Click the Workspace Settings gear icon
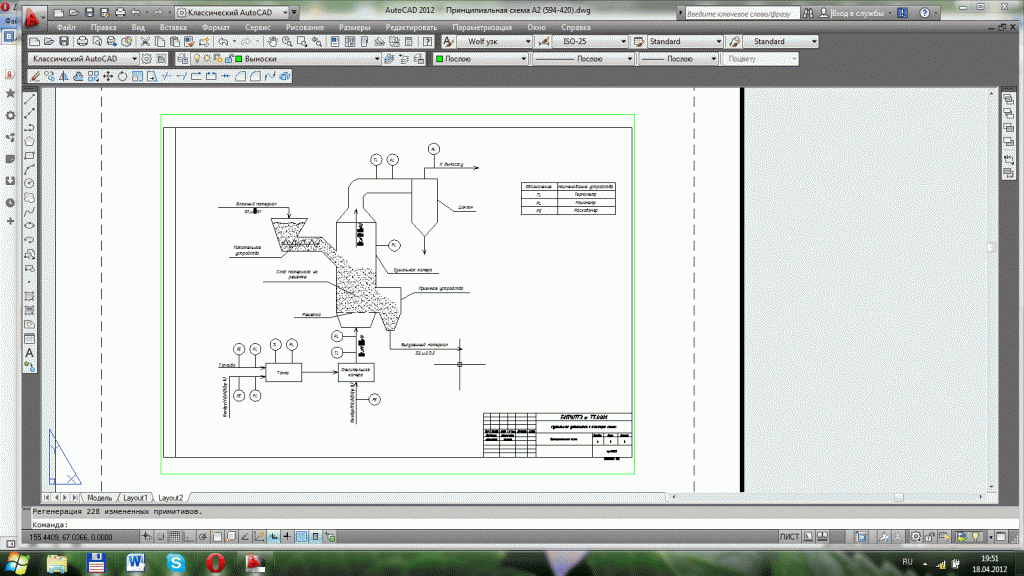 [147, 59]
